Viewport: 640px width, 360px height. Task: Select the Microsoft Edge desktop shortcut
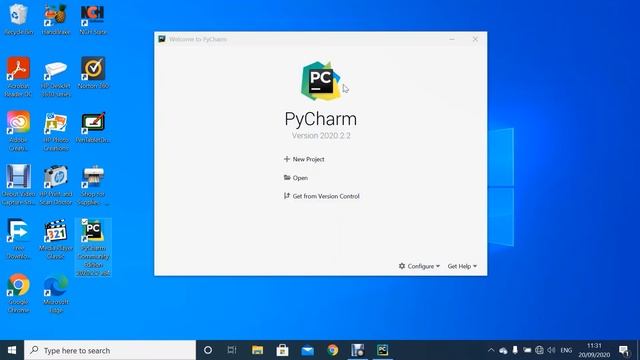pos(56,293)
